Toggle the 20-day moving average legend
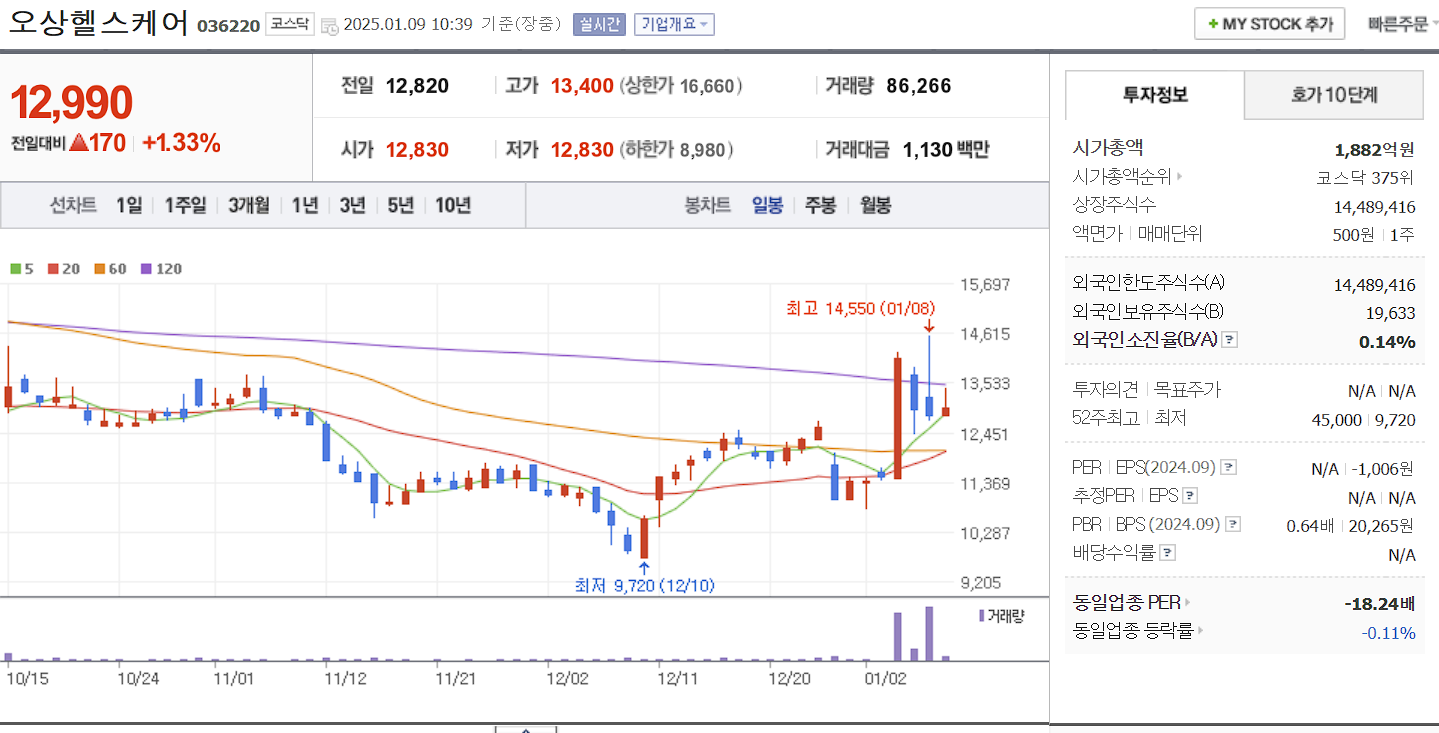Screen dimensions: 1439x733 tap(52, 268)
